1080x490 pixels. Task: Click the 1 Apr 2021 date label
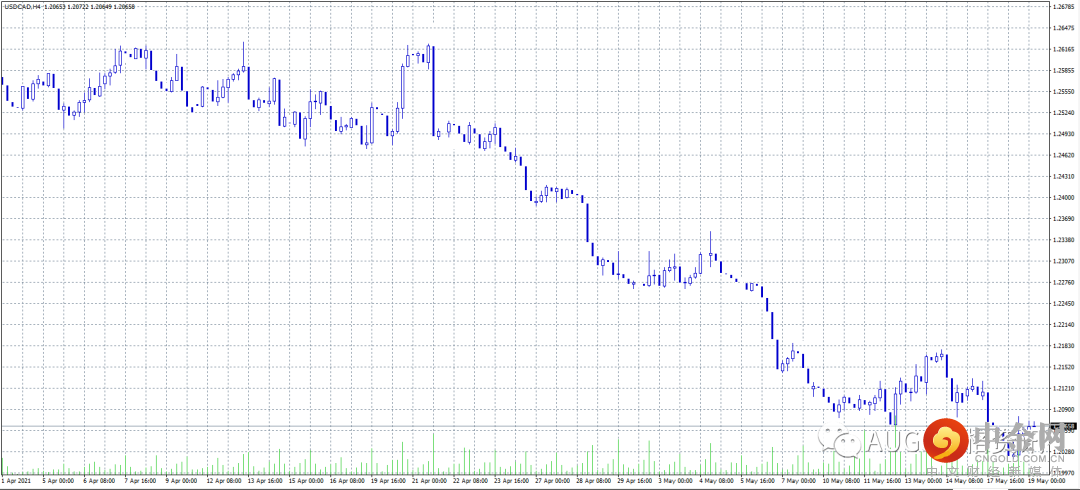pyautogui.click(x=16, y=480)
